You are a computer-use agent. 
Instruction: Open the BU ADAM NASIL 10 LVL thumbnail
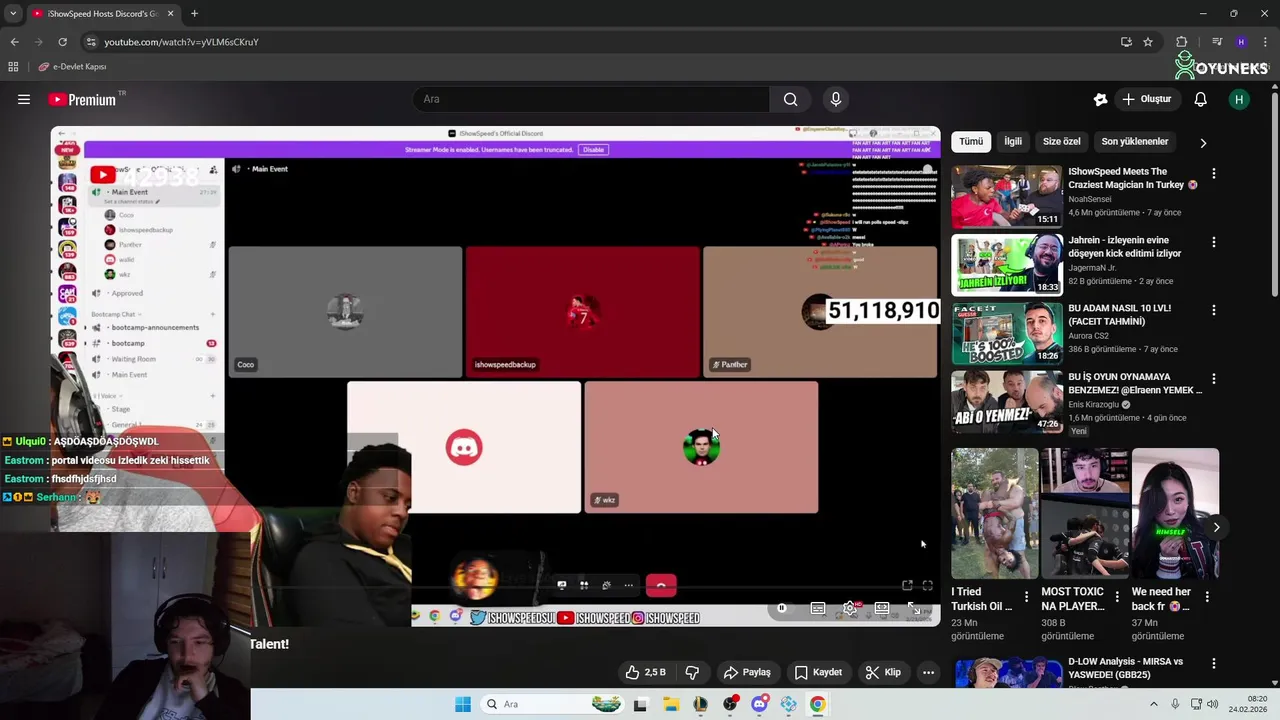pos(1007,333)
